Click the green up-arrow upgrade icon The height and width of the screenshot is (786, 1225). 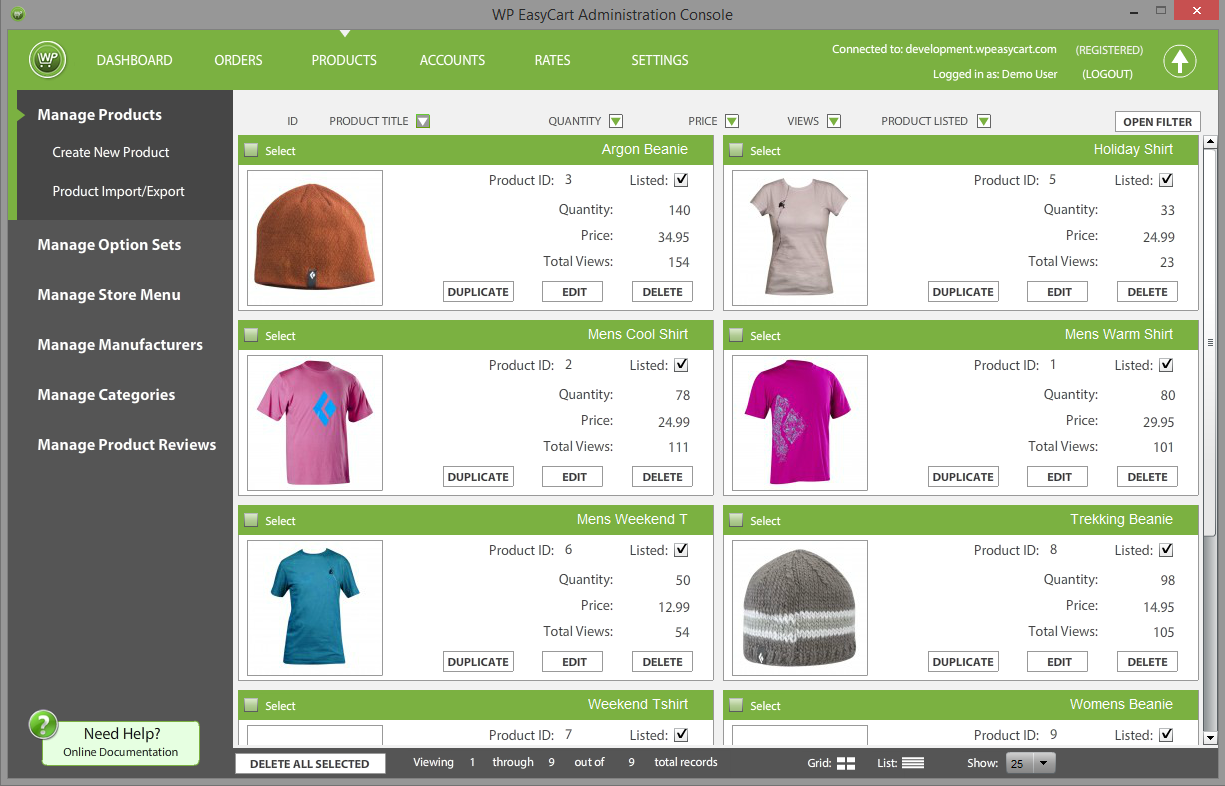click(x=1180, y=61)
